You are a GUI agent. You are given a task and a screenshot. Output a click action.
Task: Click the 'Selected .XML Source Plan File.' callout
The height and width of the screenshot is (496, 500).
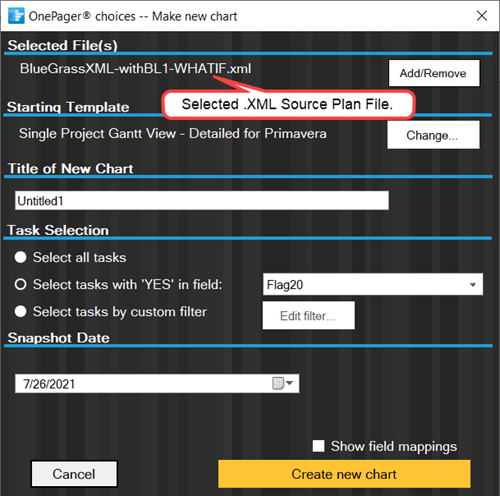click(x=288, y=104)
